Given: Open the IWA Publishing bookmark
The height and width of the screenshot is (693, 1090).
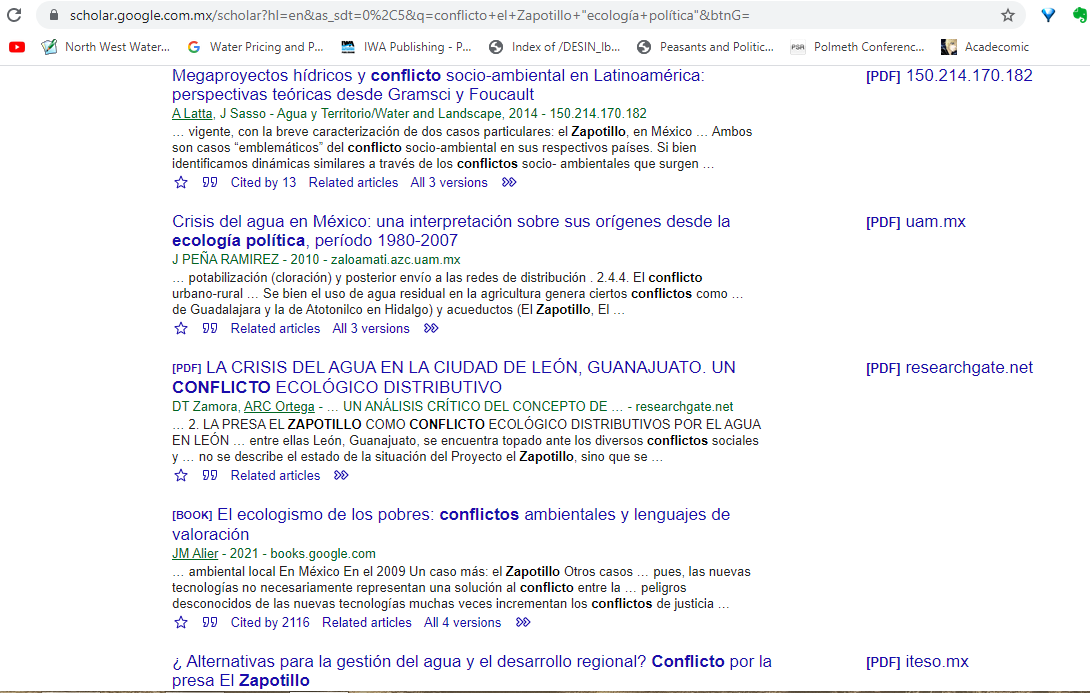Looking at the screenshot, I should (x=406, y=47).
